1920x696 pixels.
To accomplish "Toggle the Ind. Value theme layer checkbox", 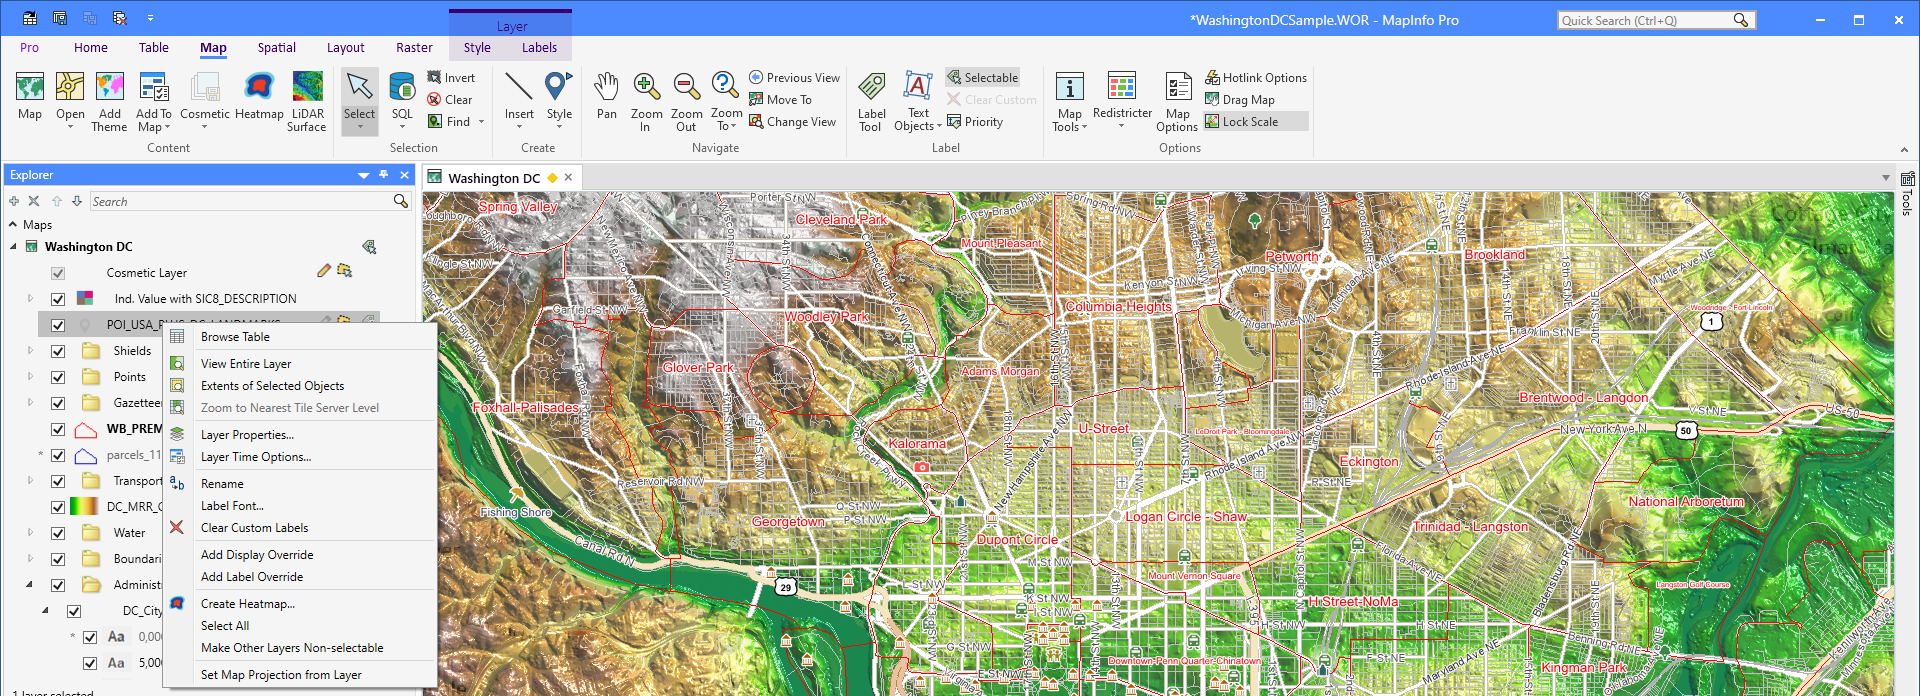I will [58, 299].
